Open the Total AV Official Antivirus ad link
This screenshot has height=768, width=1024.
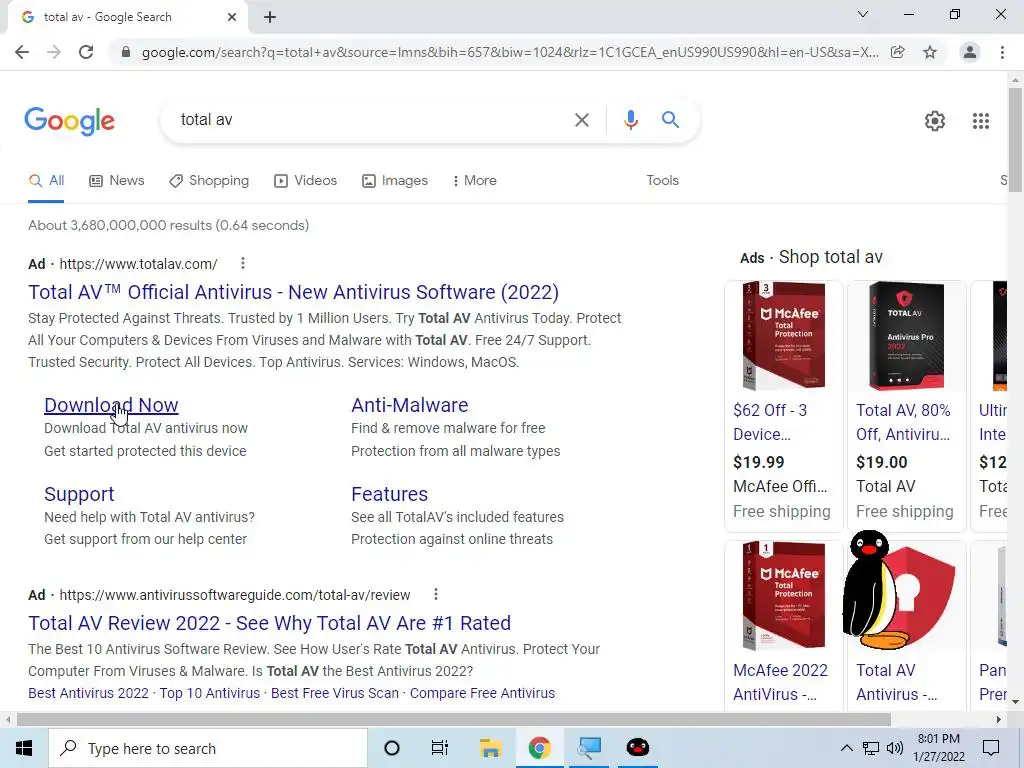tap(293, 292)
